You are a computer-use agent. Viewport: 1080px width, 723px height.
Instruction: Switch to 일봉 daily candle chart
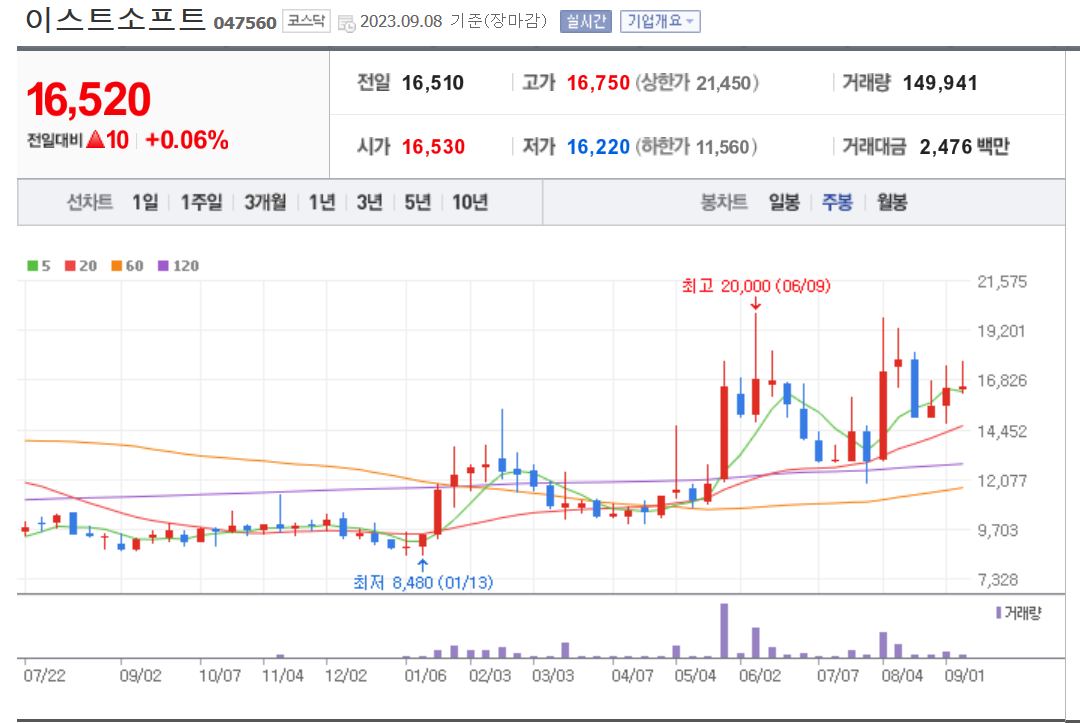785,202
